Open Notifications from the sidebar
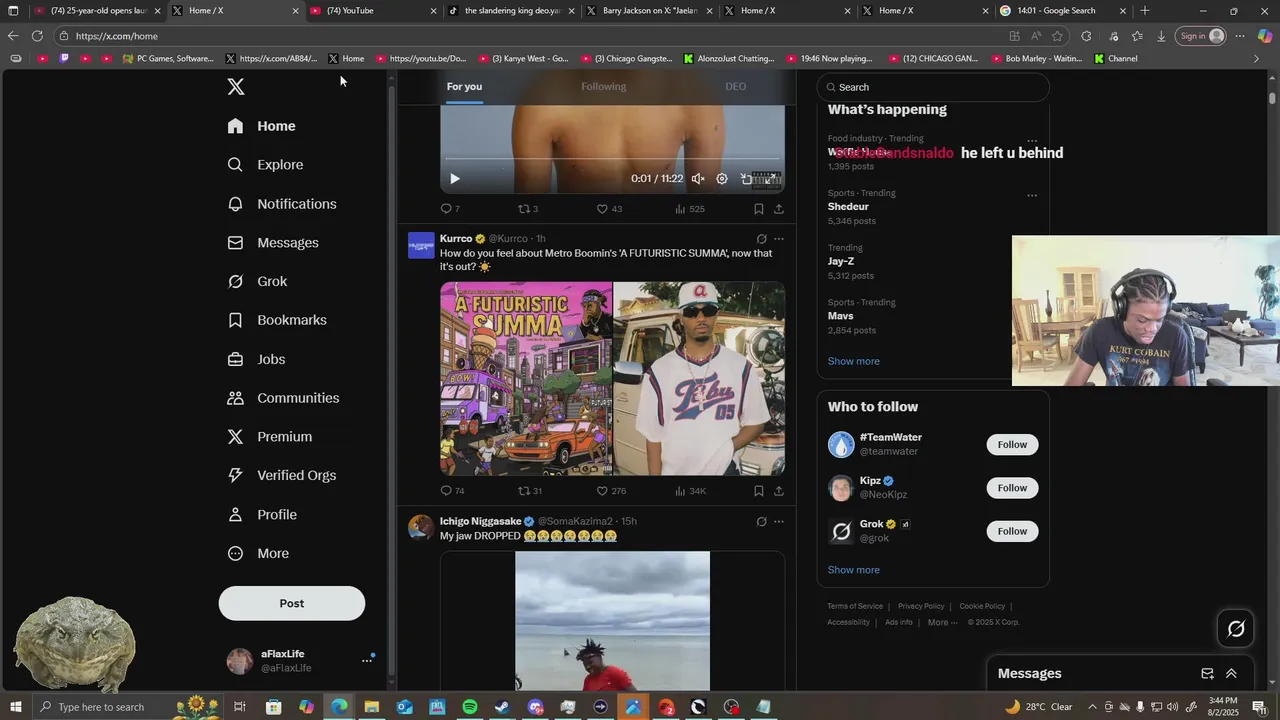This screenshot has height=720, width=1280. pos(283,204)
